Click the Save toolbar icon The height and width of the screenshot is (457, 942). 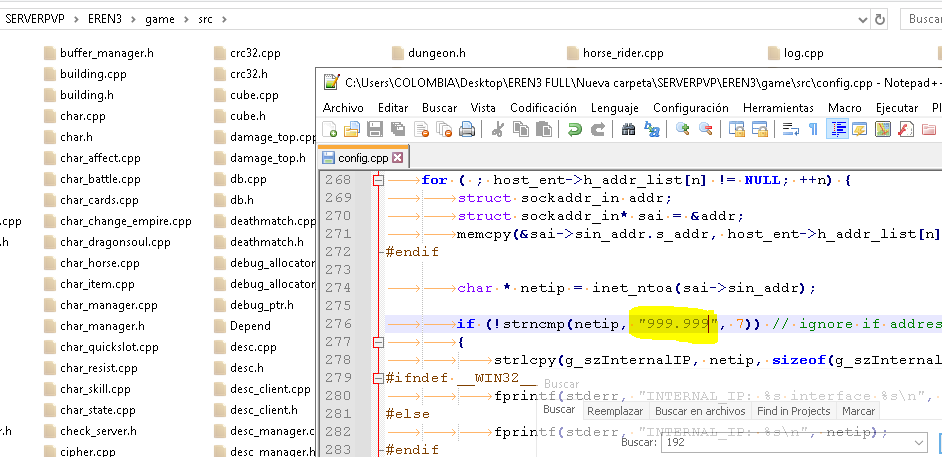(x=375, y=129)
